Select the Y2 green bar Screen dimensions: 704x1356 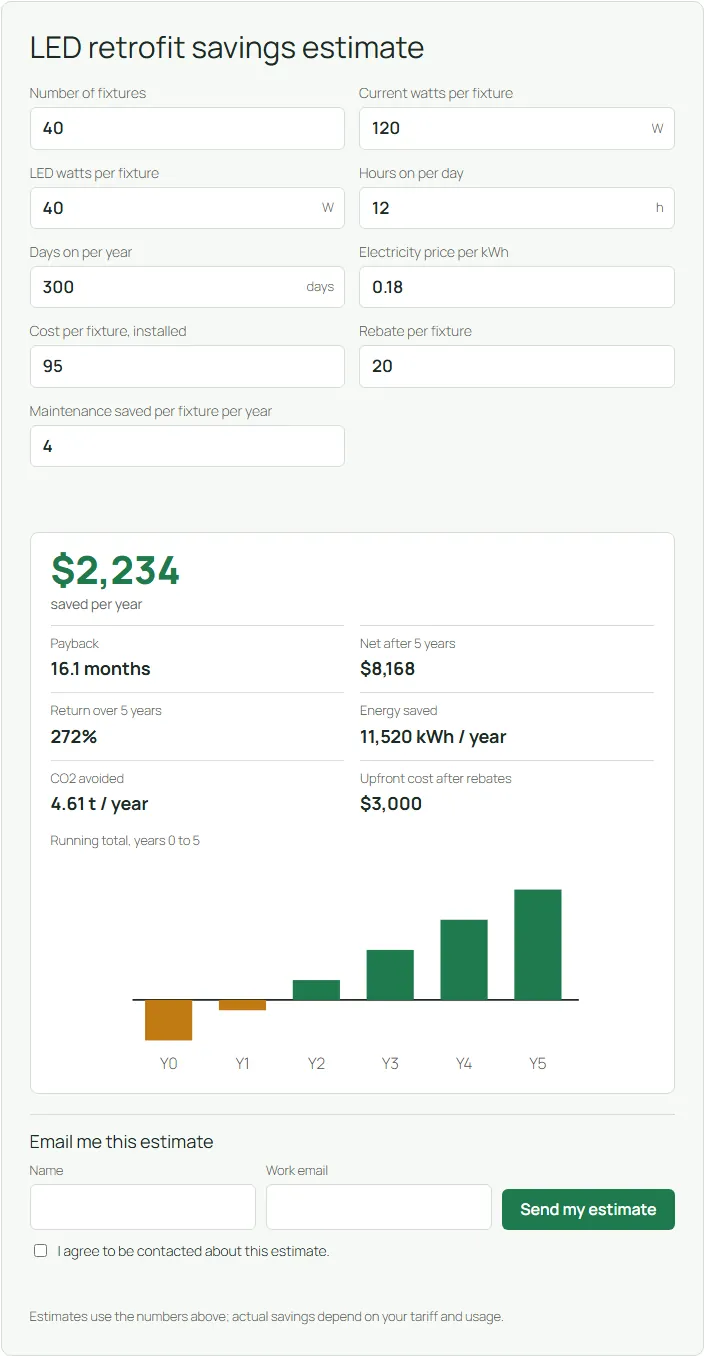click(x=316, y=990)
